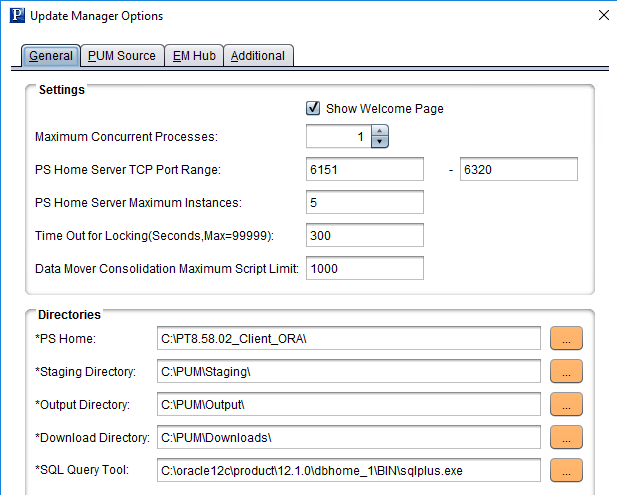
Task: Browse for the SQL Query Tool executable
Action: pos(566,470)
